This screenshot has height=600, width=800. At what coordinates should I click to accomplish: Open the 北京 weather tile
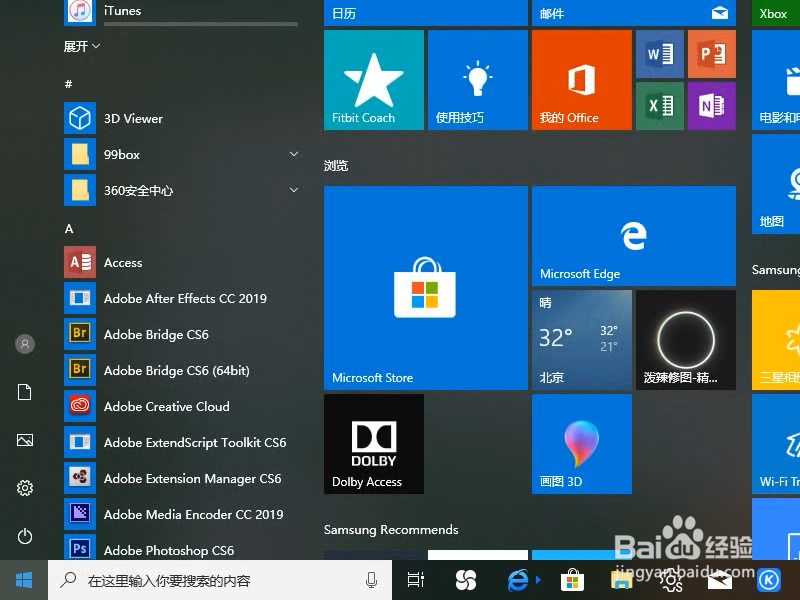click(x=582, y=340)
